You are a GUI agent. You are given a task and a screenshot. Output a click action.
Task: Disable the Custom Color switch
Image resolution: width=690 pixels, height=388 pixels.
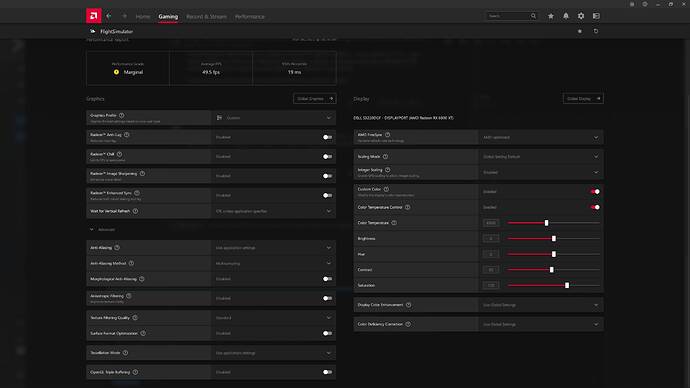pos(595,191)
